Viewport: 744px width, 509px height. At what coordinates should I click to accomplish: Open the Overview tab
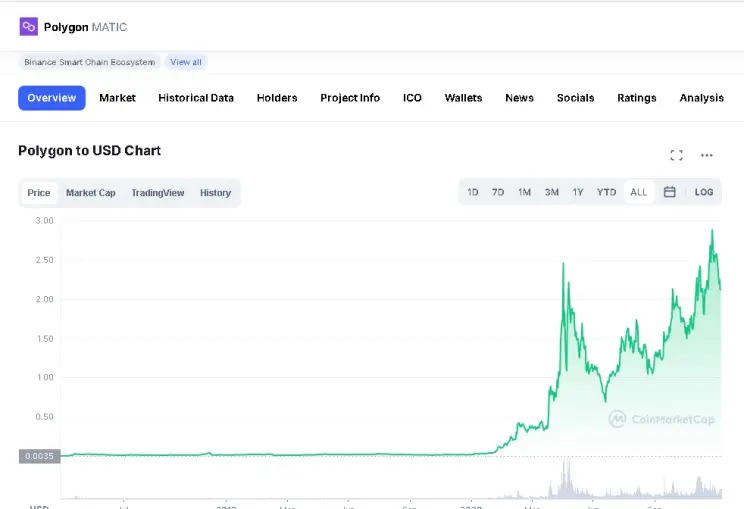[x=52, y=98]
